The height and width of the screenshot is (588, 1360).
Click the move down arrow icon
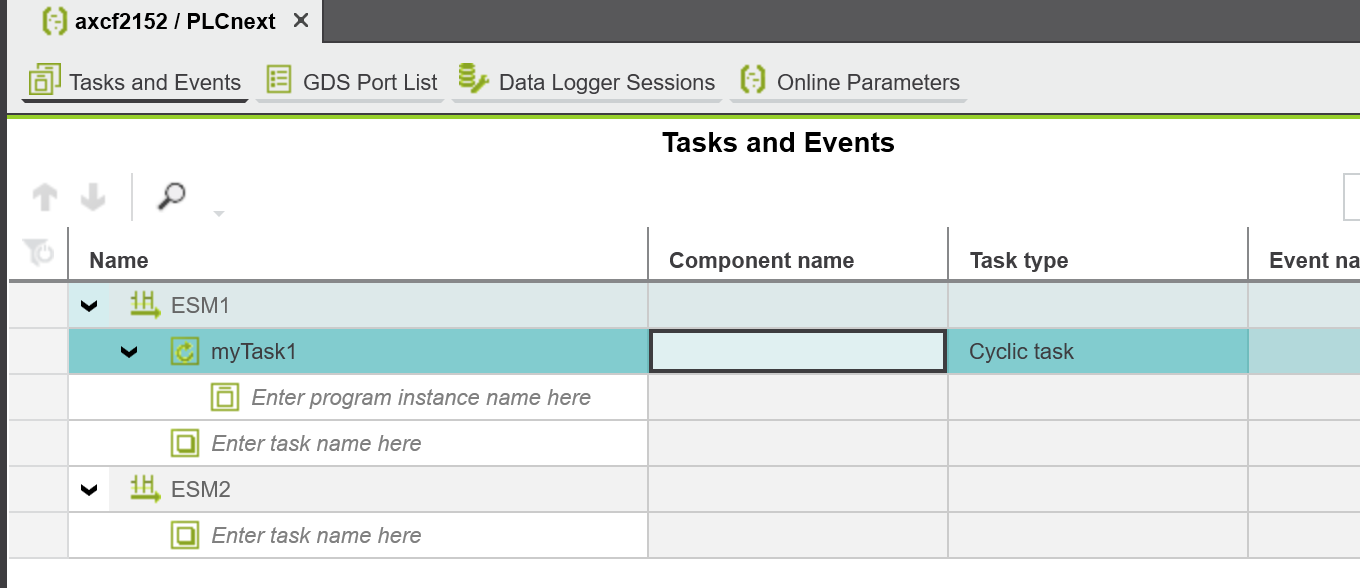[x=93, y=197]
